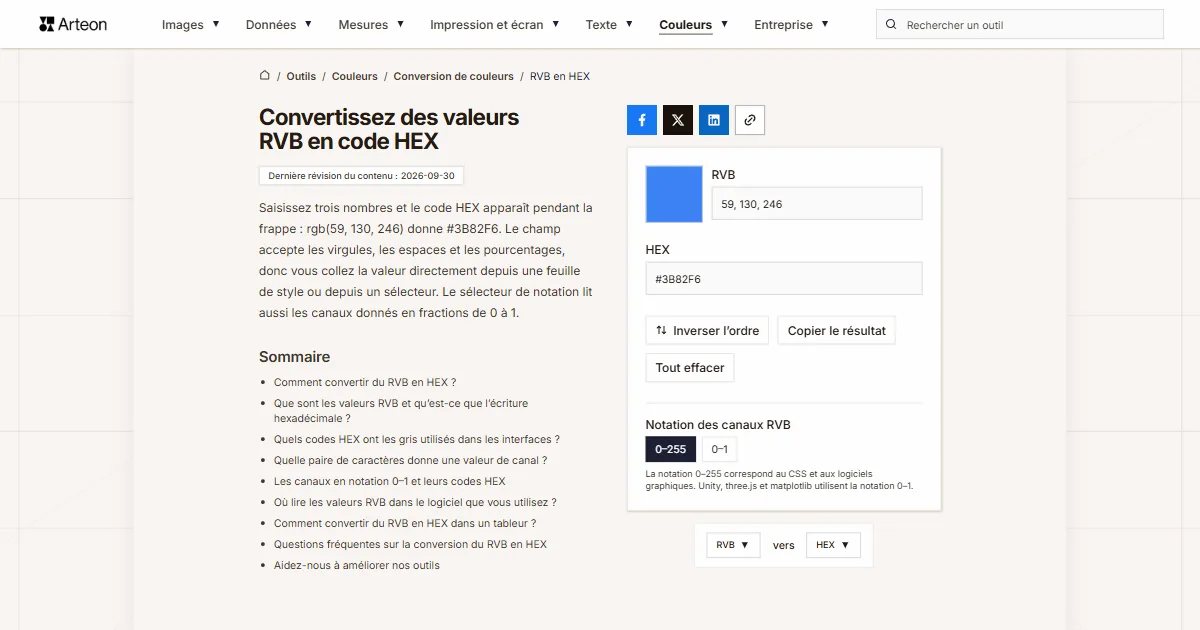Jump to Comment convertir du RVB en HEX
Image resolution: width=1200 pixels, height=630 pixels.
tap(365, 382)
